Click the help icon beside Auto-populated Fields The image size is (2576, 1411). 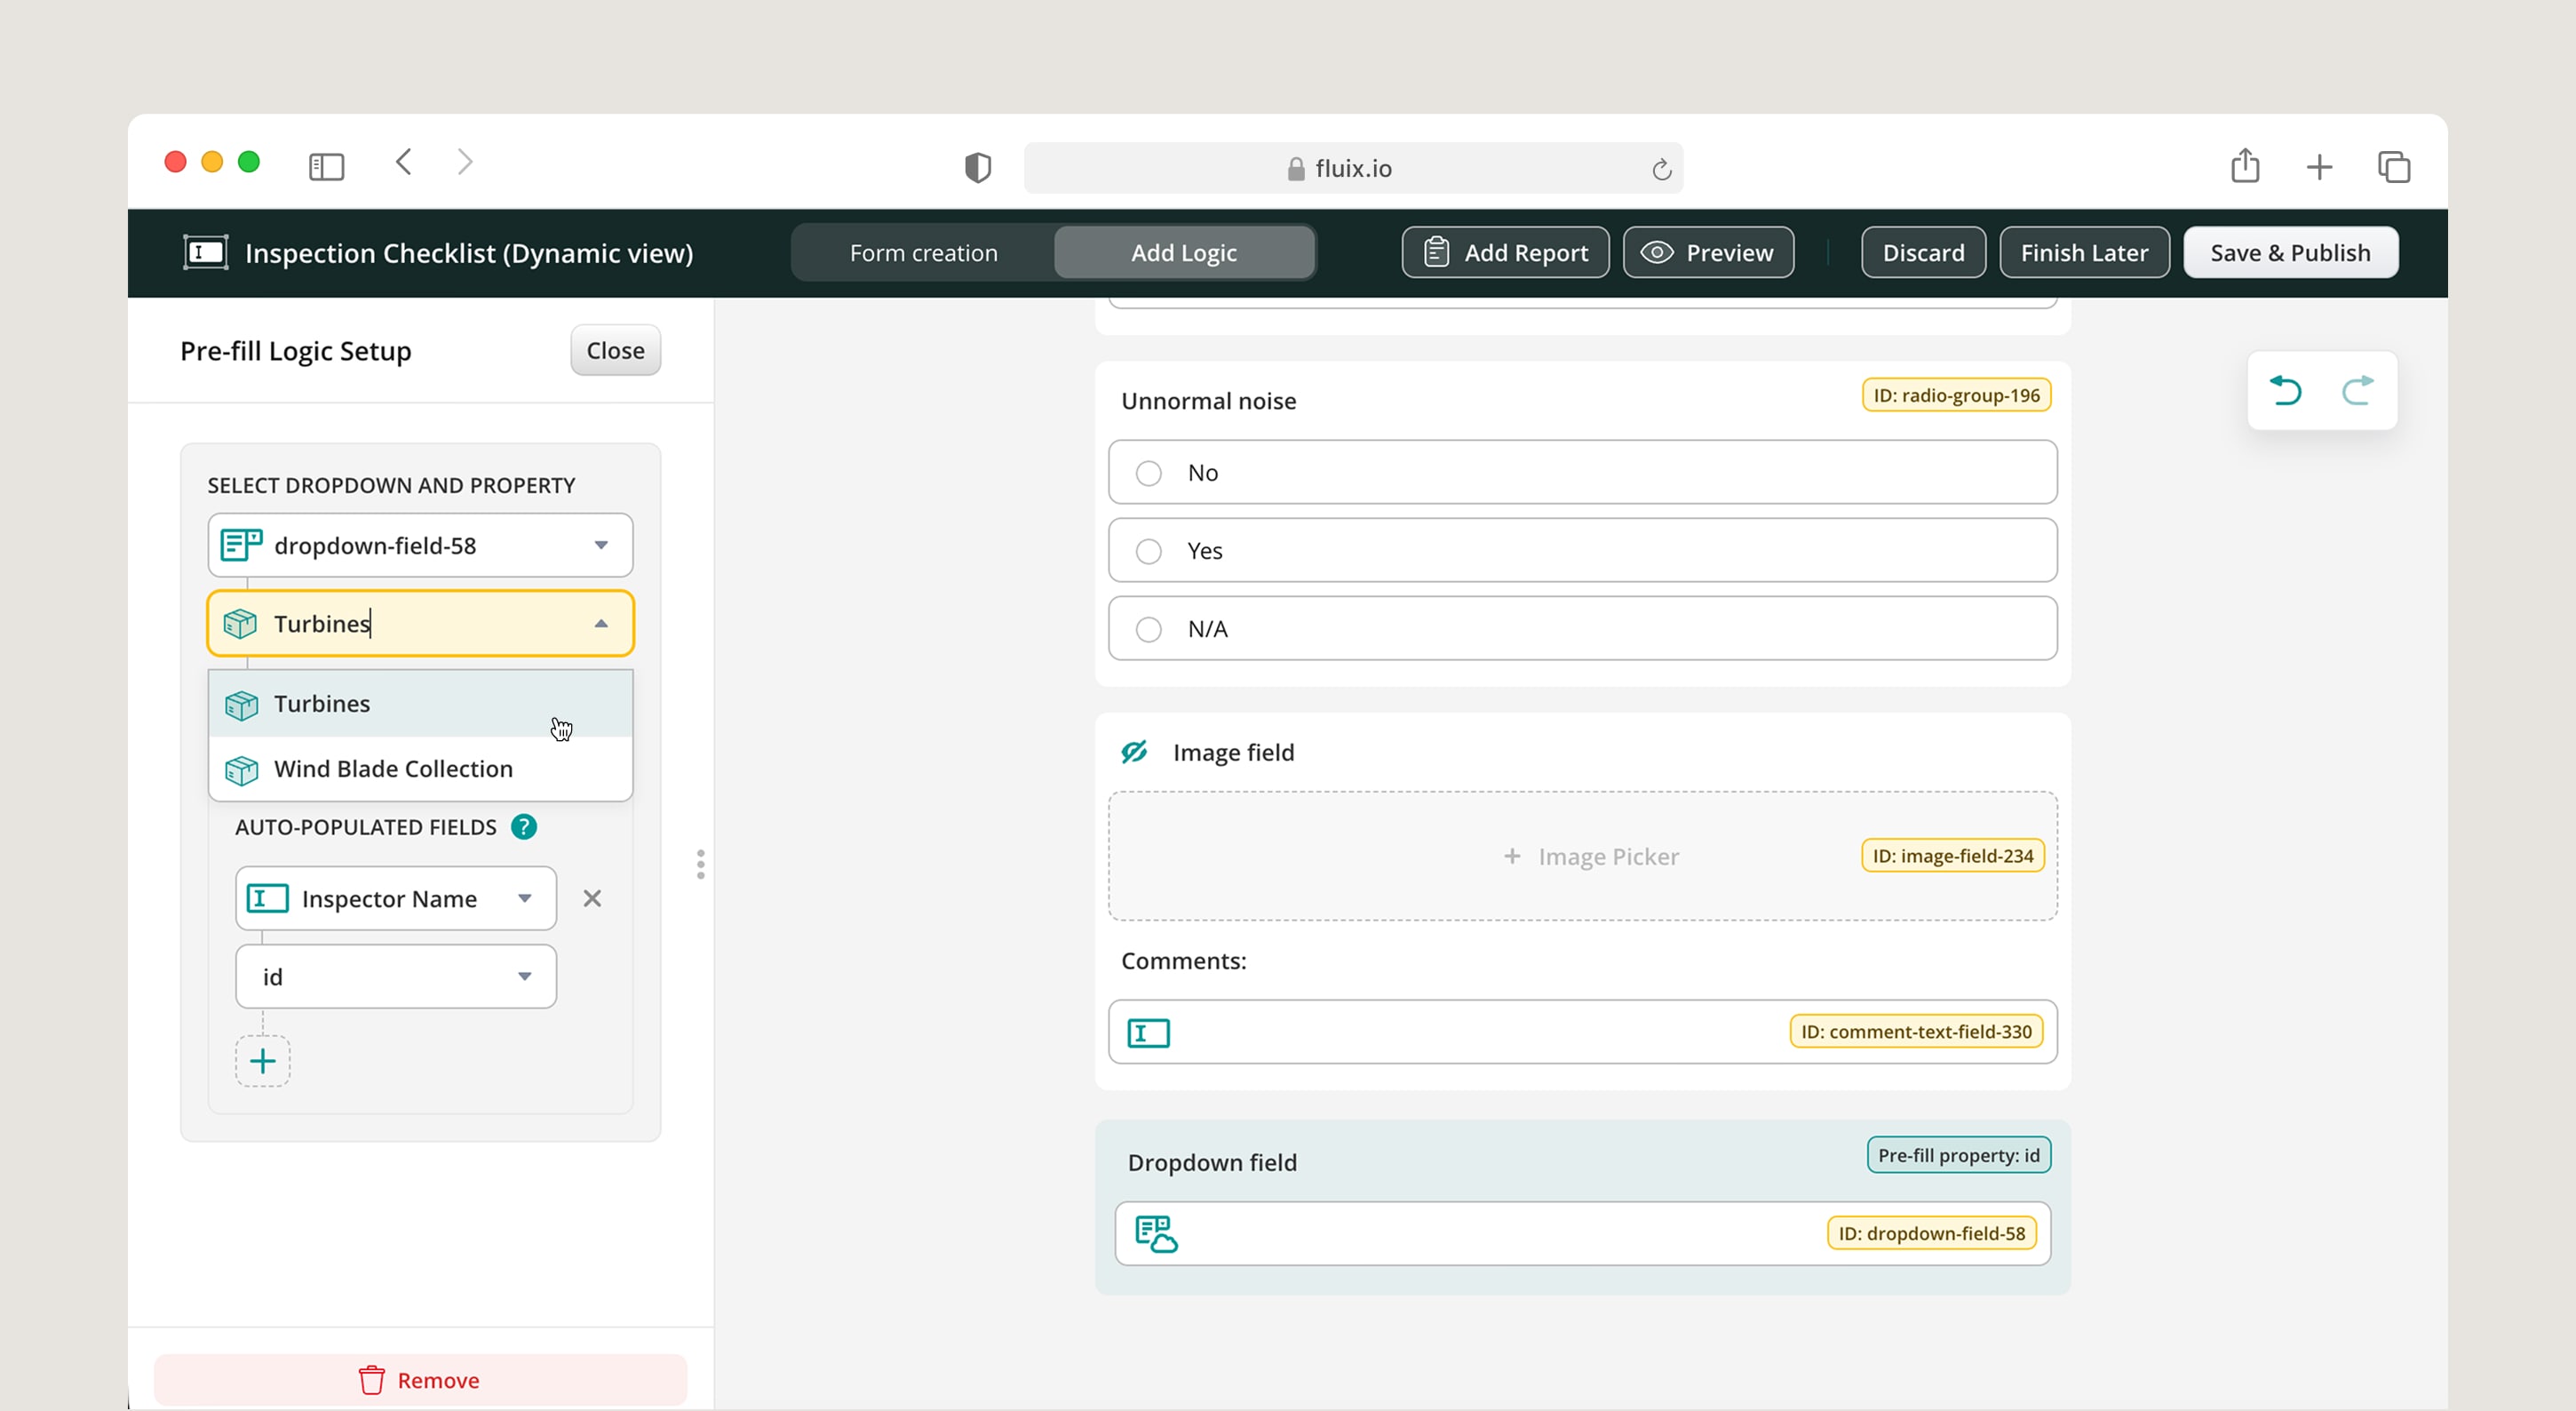tap(524, 827)
